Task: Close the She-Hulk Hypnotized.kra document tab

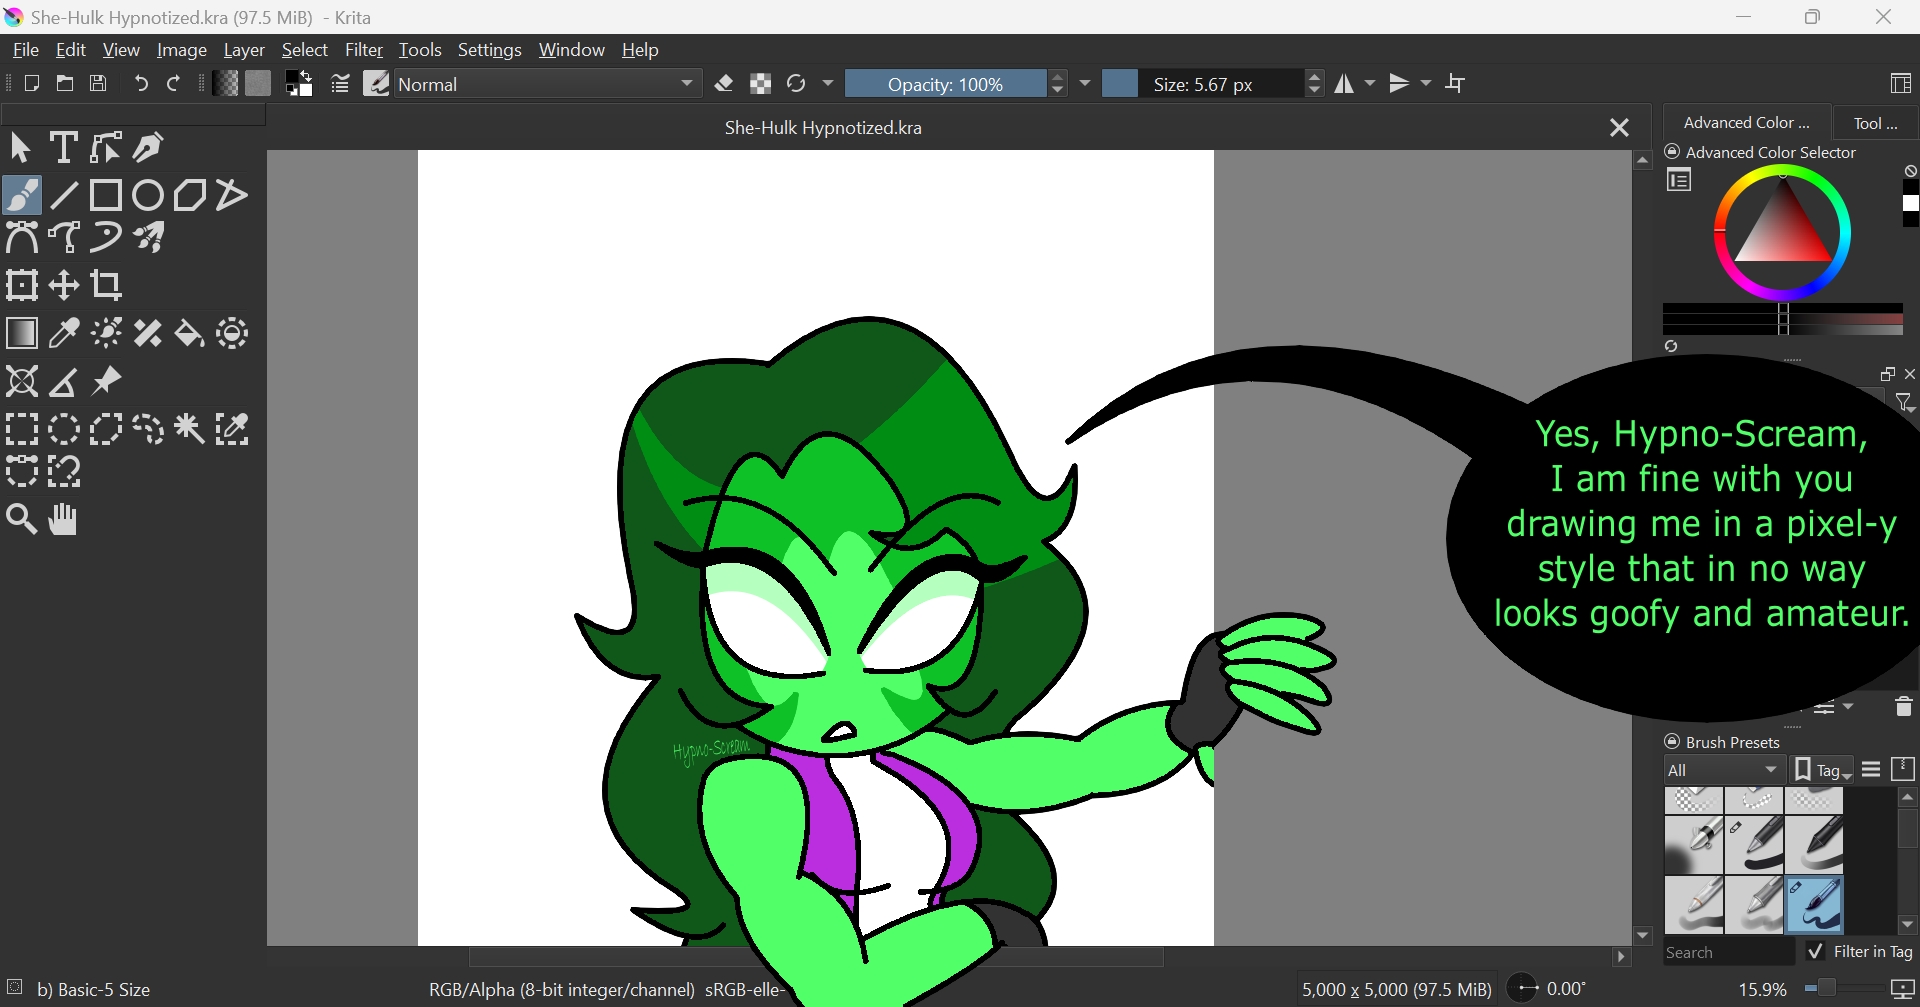Action: 1619,128
